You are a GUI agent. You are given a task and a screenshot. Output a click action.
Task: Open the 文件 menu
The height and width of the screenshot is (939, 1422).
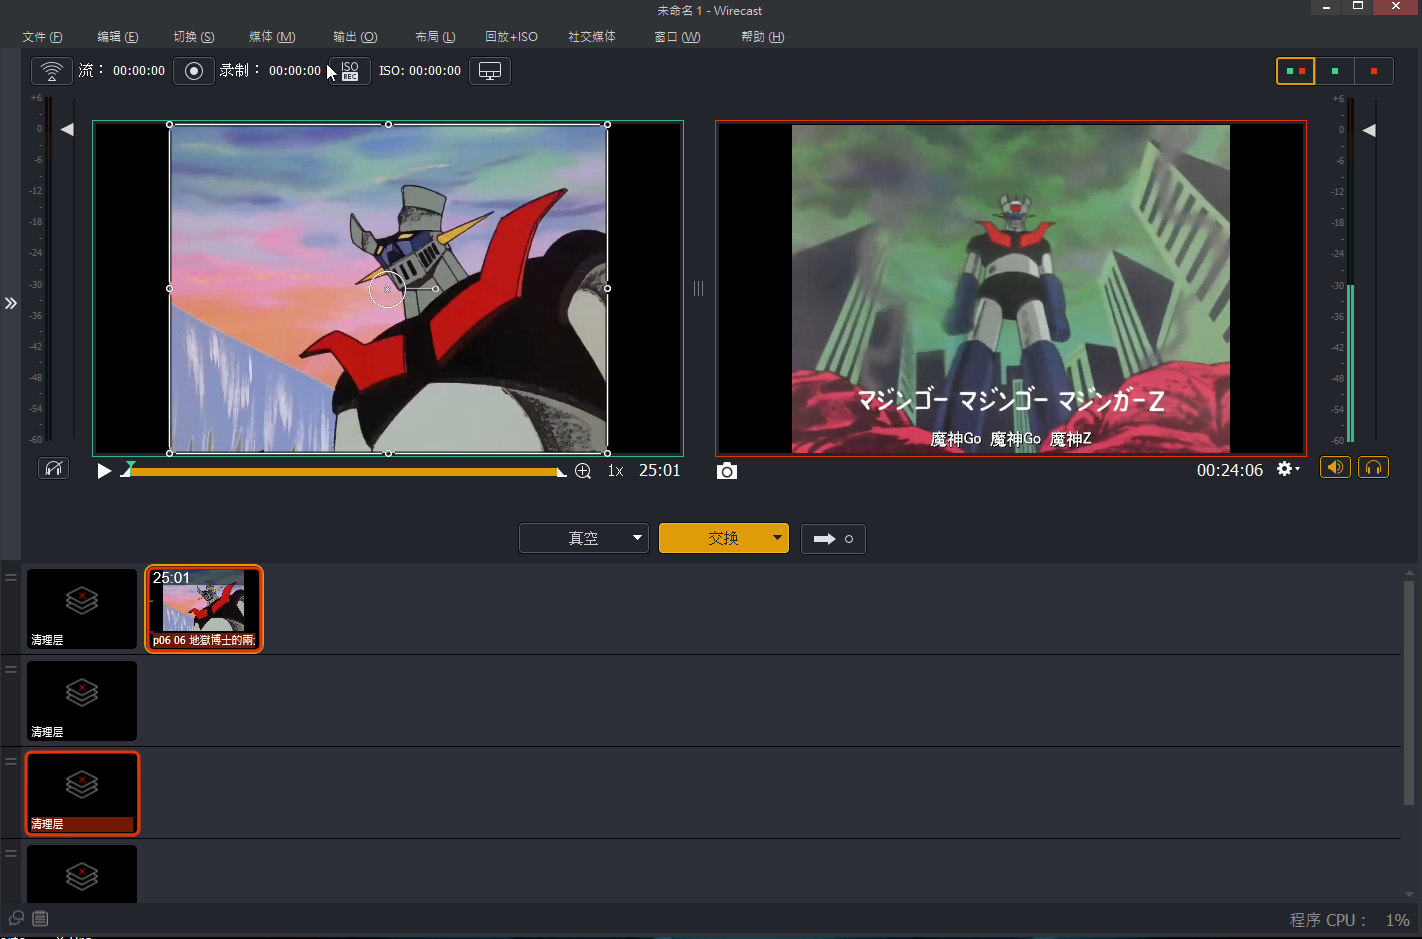click(x=42, y=37)
